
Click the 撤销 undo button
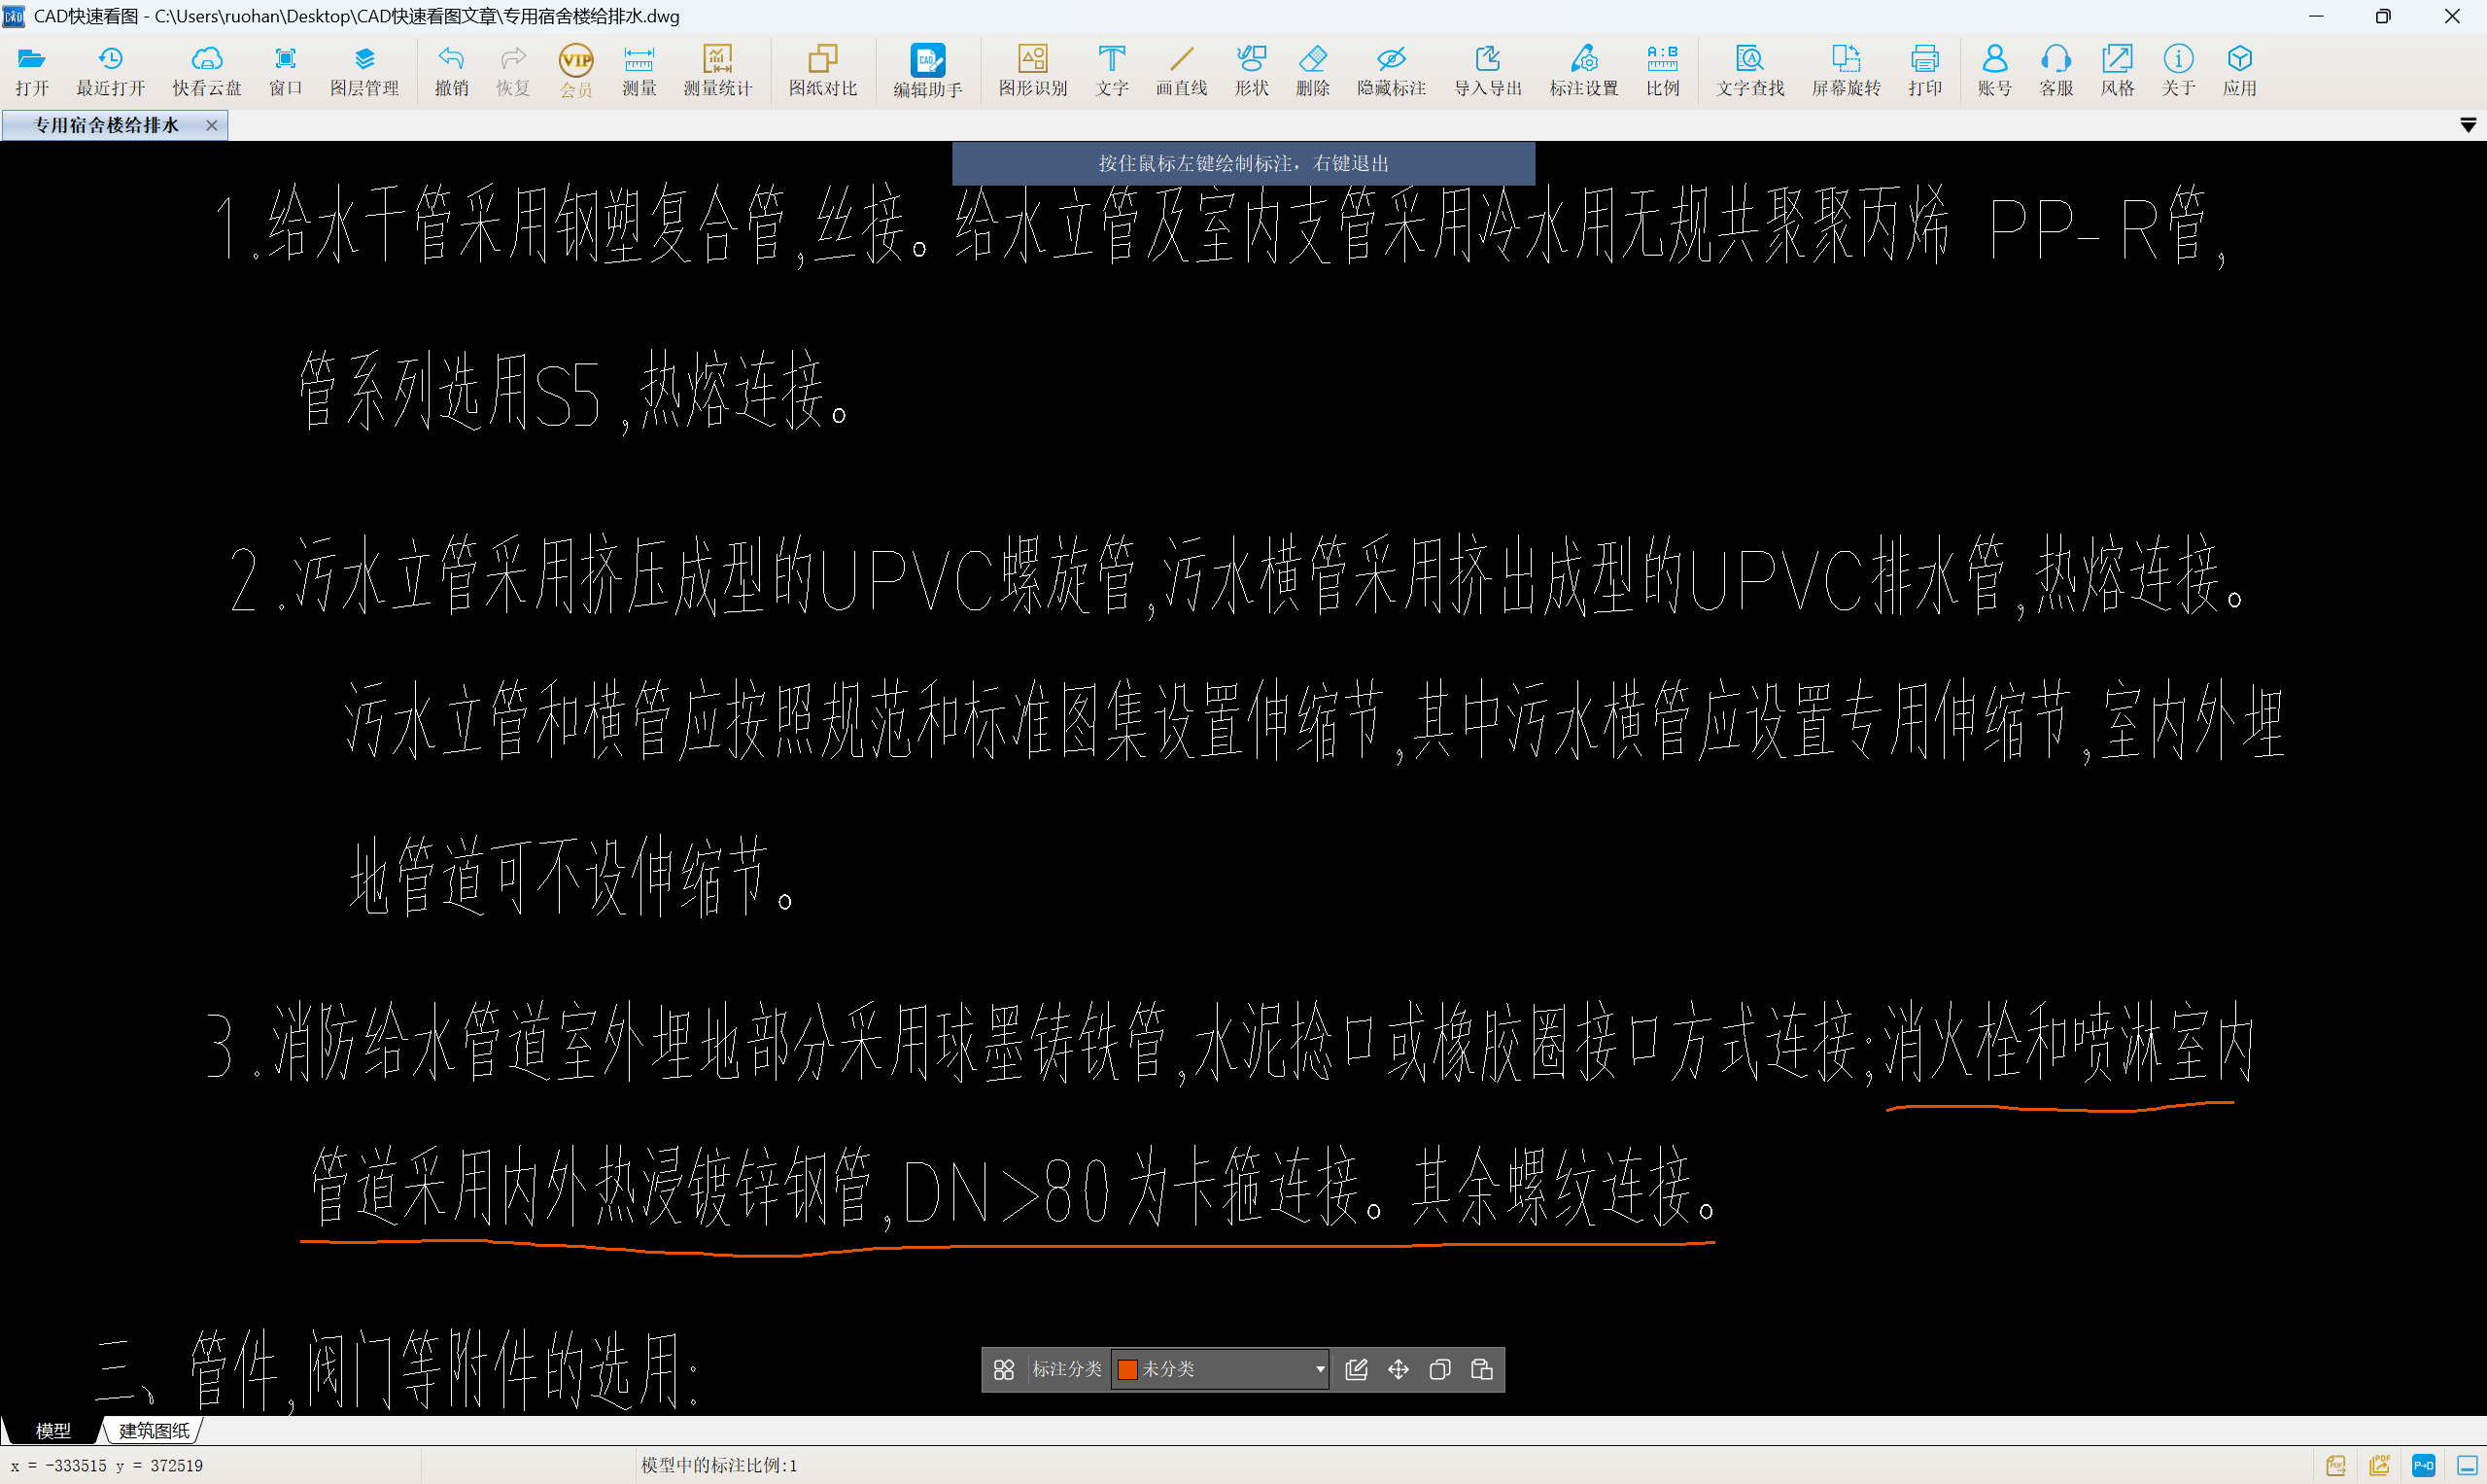[x=451, y=70]
